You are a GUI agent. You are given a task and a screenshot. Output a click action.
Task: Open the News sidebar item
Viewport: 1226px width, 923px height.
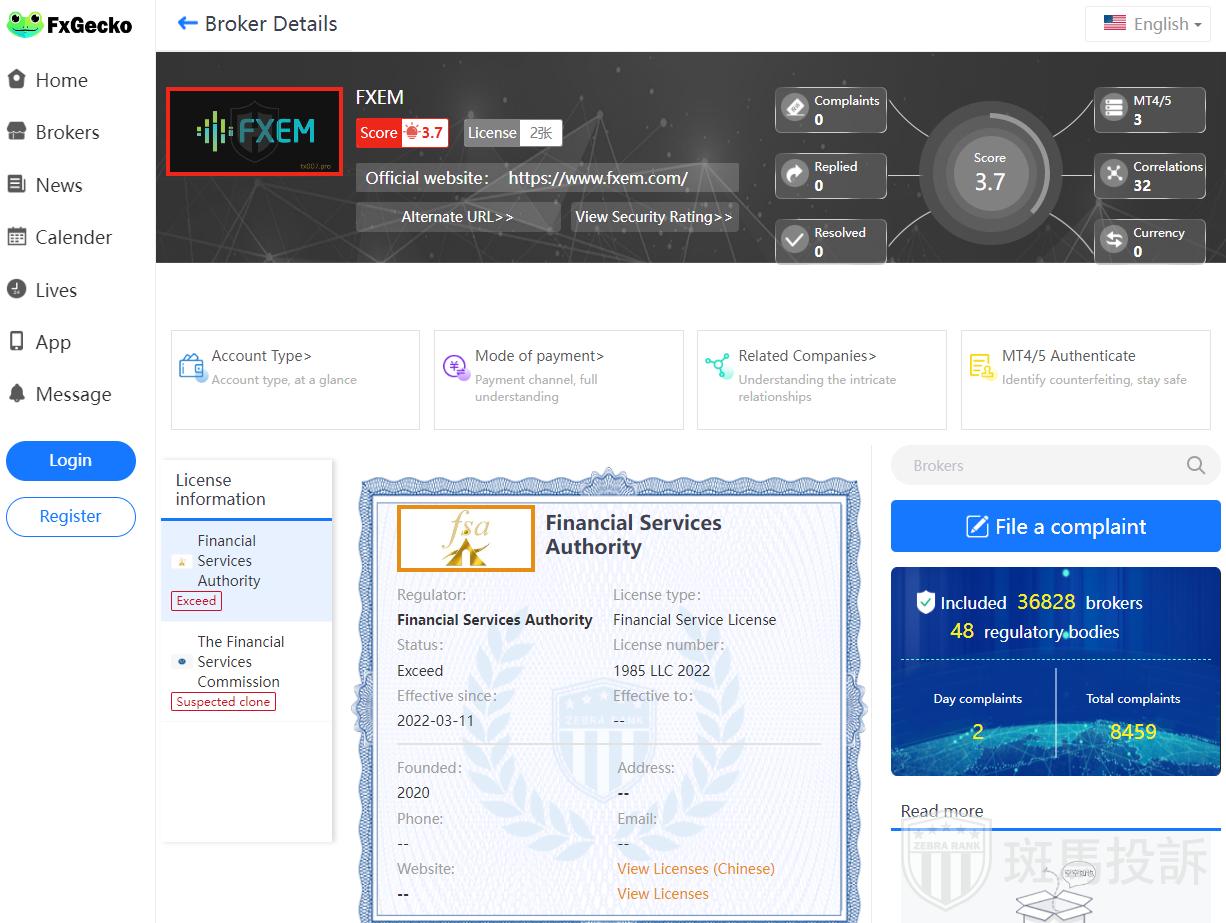pyautogui.click(x=58, y=185)
